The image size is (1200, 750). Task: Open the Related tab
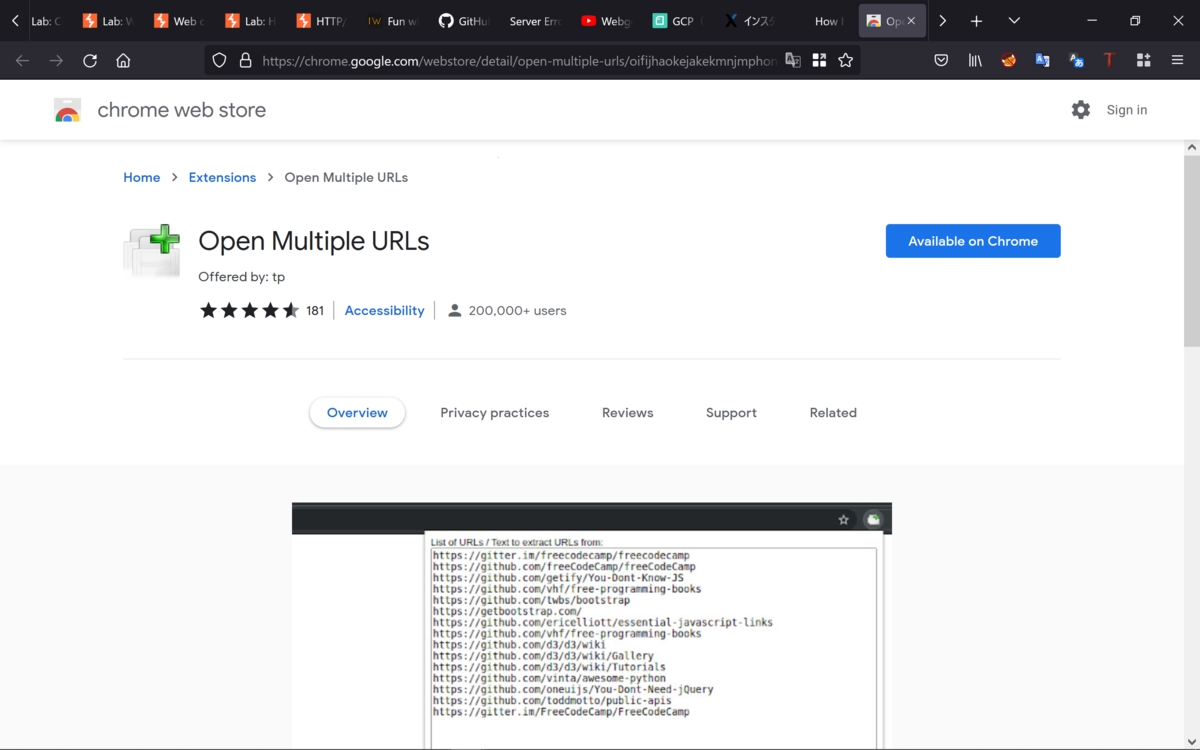tap(833, 413)
